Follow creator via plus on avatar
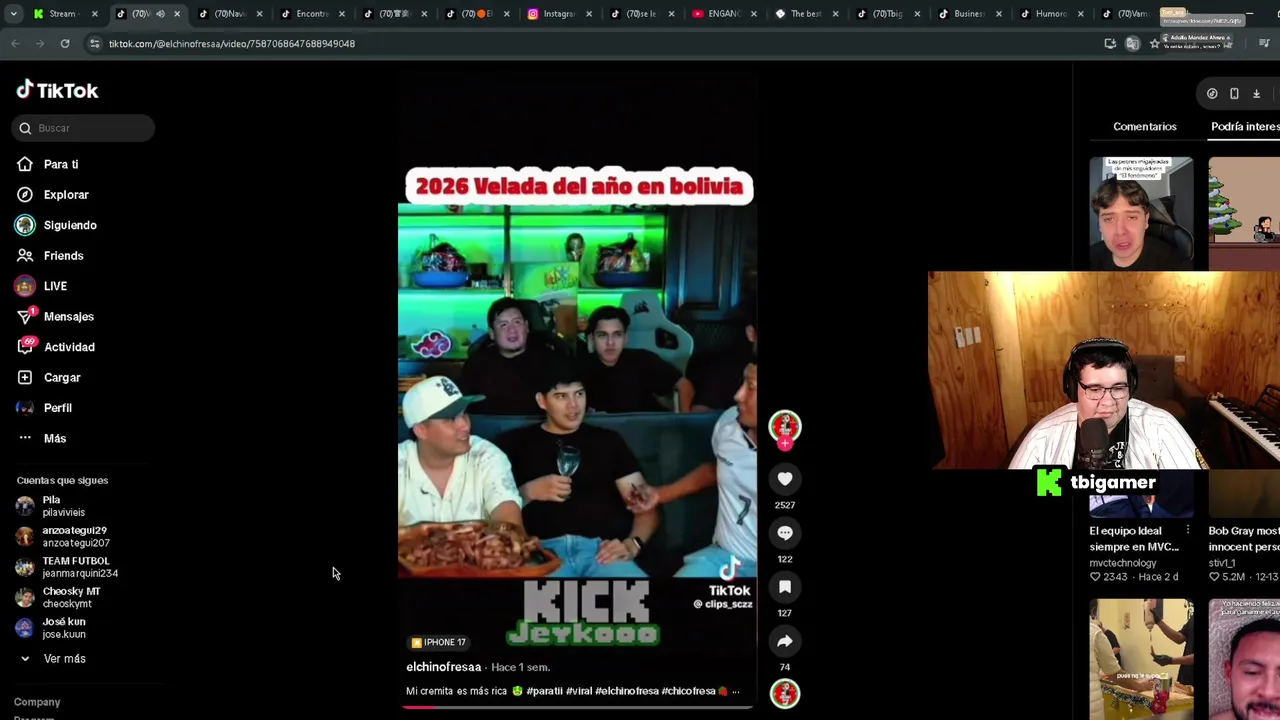 click(785, 443)
